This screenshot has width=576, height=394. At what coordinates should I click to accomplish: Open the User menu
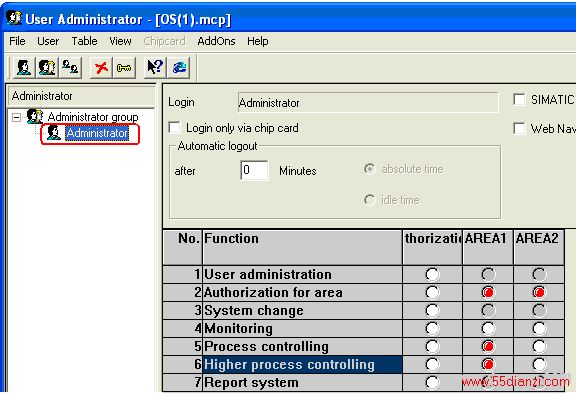click(x=48, y=41)
